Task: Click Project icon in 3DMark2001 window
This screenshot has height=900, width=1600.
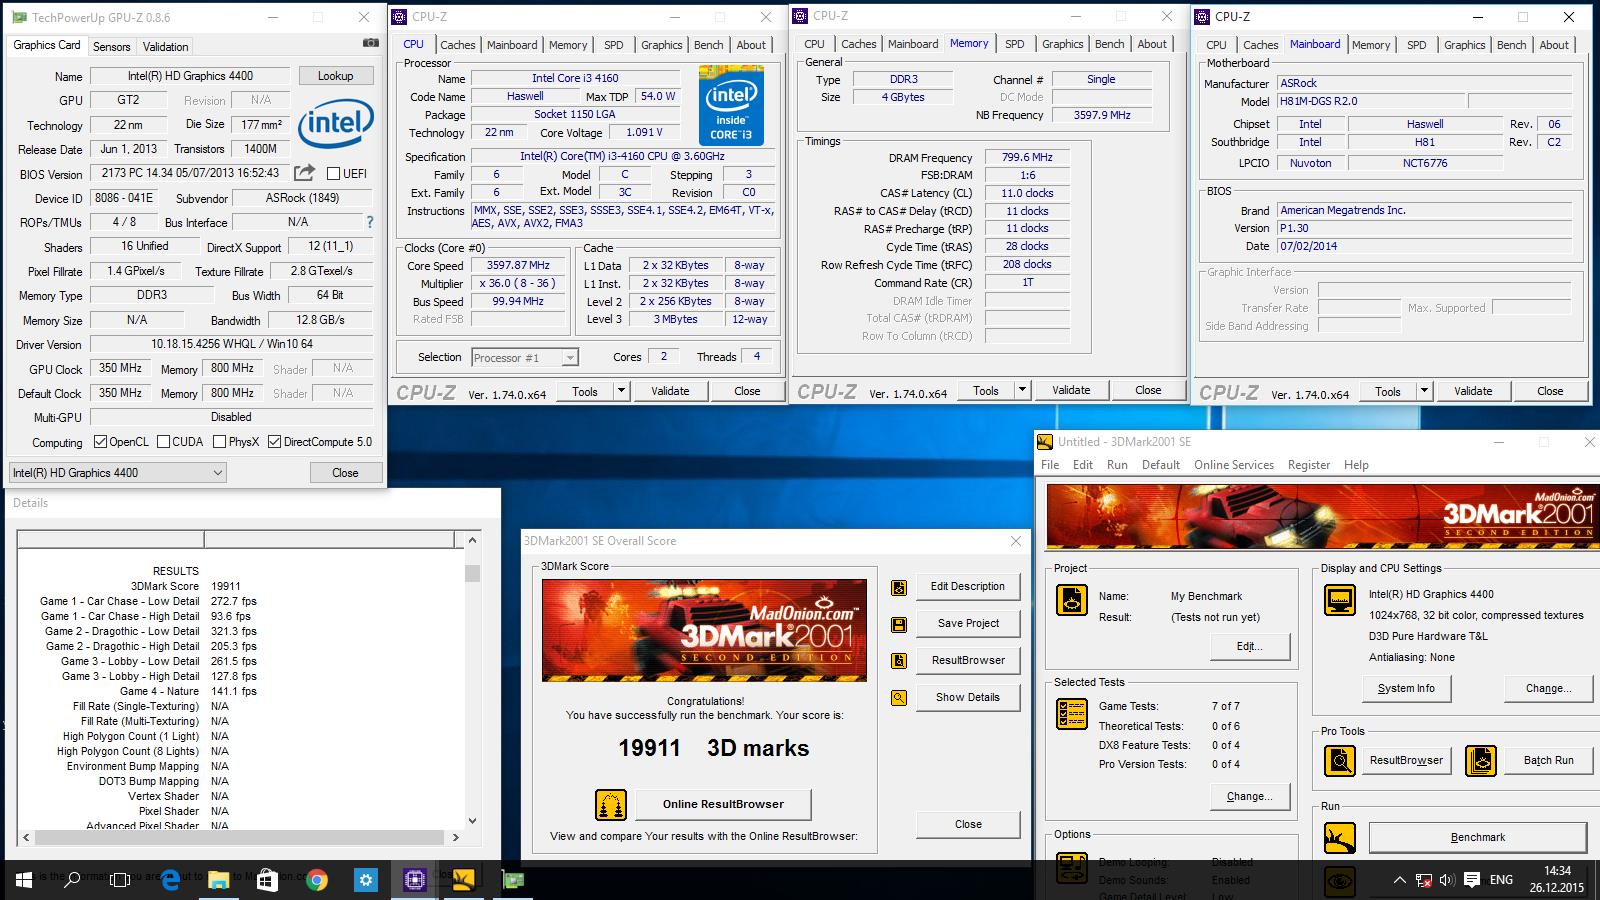Action: click(1072, 600)
